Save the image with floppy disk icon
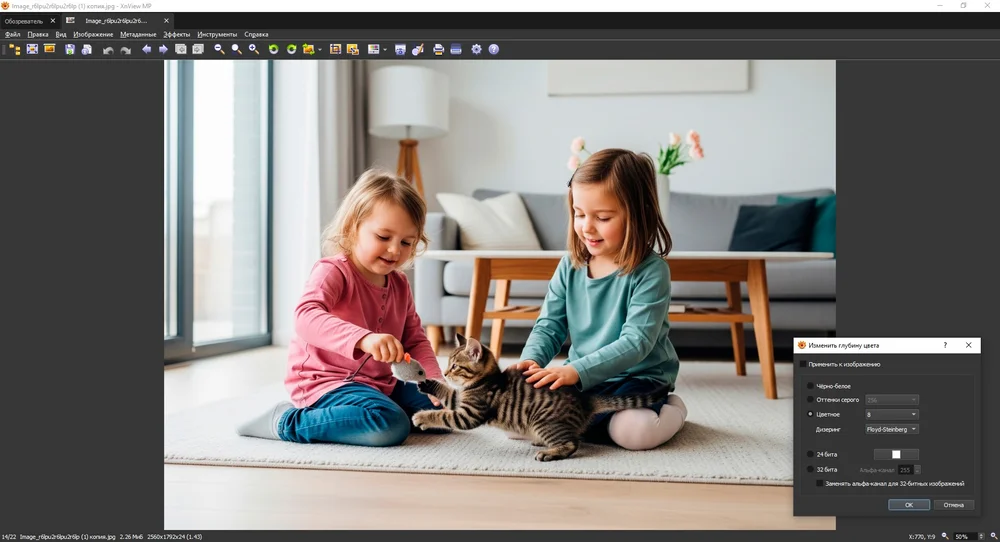 coord(70,49)
